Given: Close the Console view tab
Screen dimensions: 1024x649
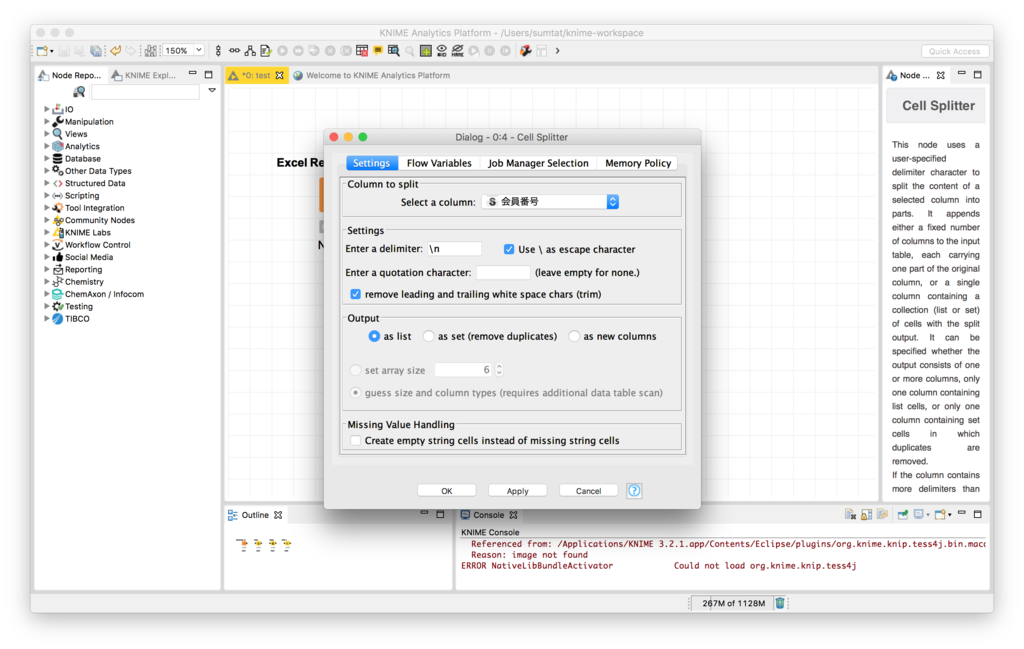Looking at the screenshot, I should click(x=513, y=515).
